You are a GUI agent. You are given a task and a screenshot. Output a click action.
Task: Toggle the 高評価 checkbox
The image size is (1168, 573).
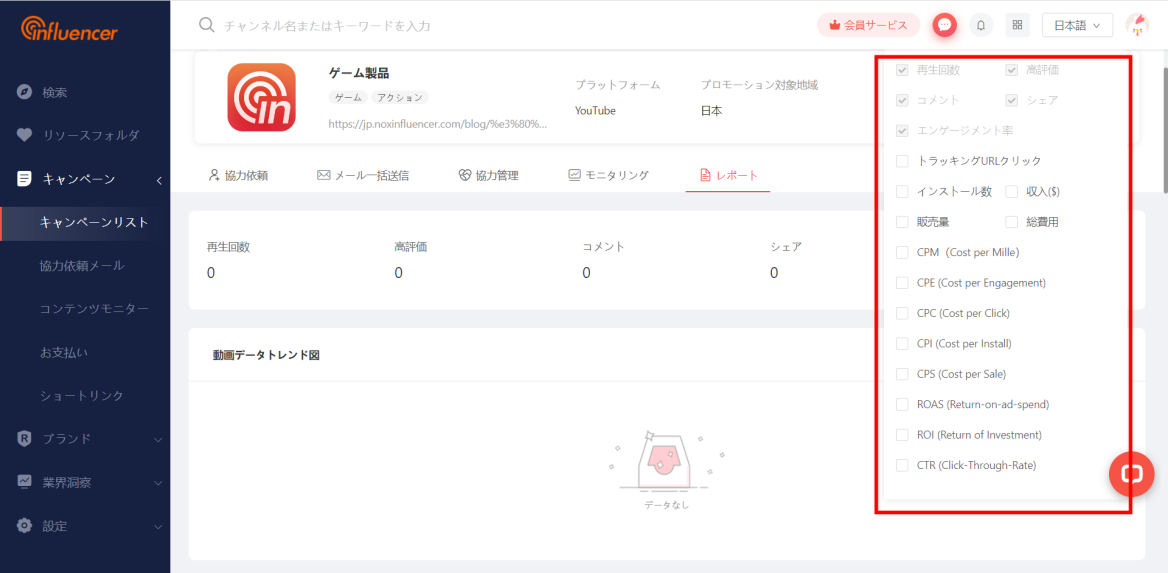tap(1012, 70)
